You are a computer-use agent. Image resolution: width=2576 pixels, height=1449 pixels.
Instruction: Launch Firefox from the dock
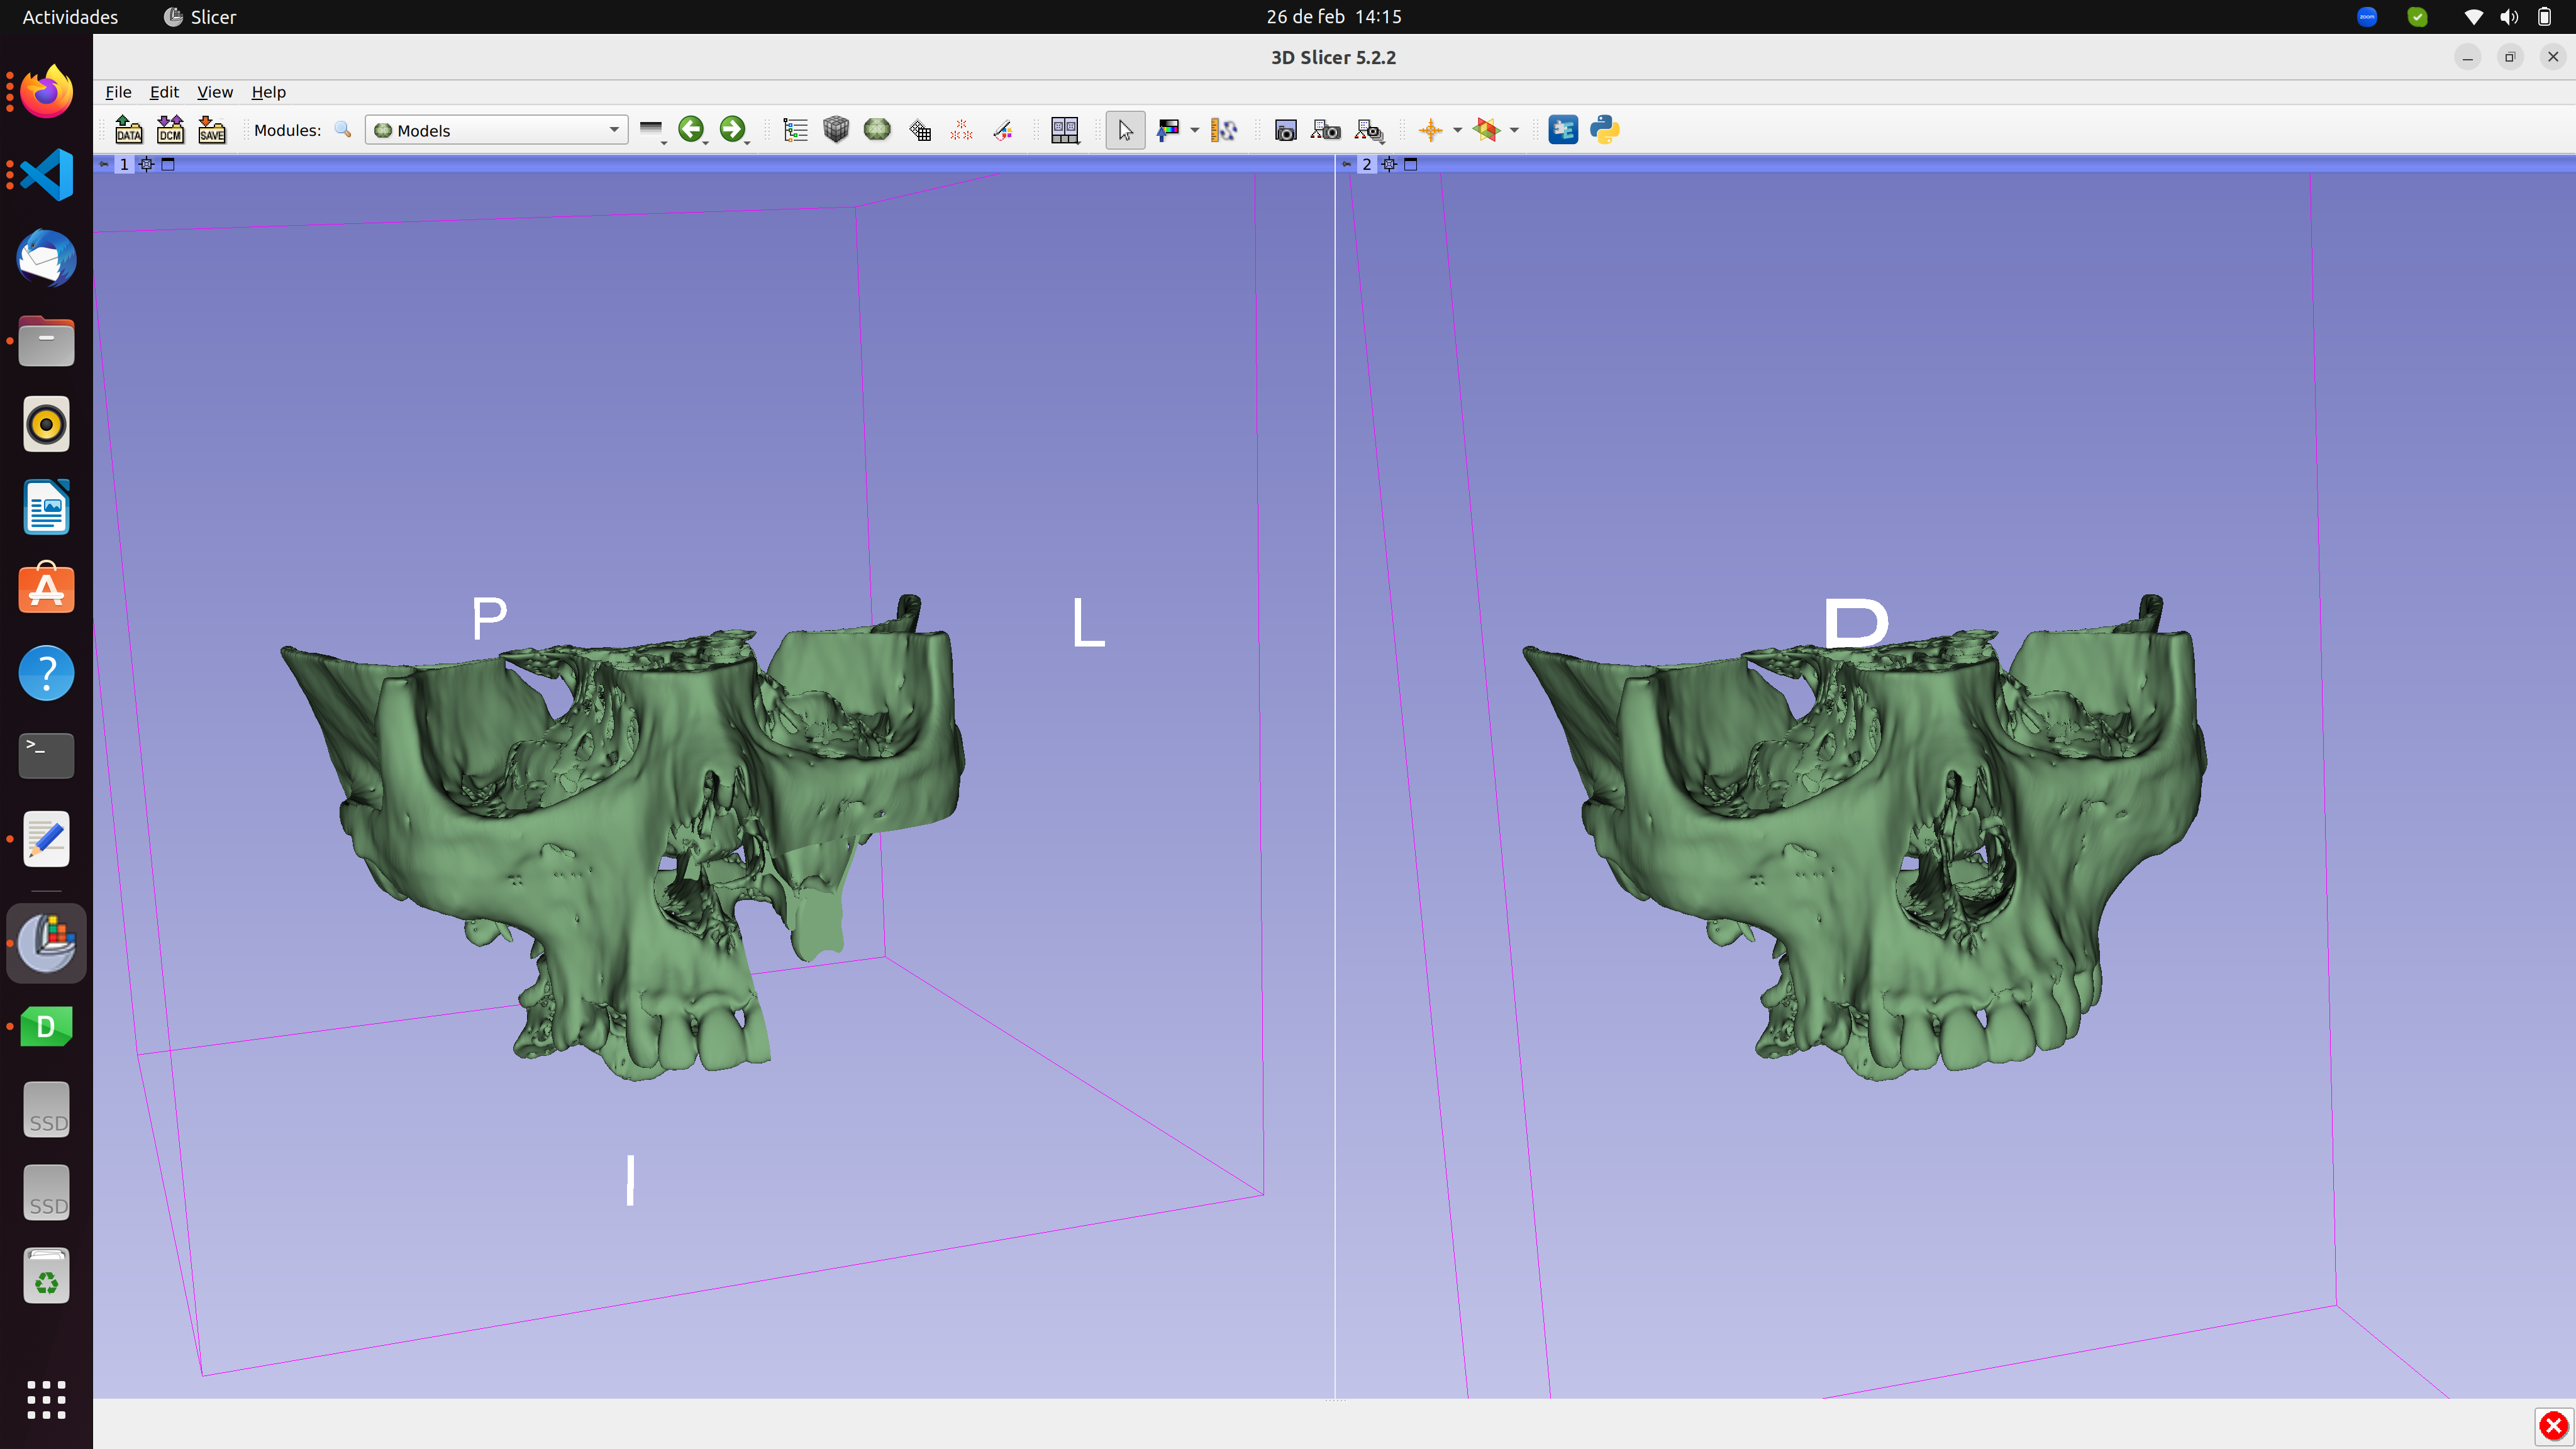click(46, 91)
